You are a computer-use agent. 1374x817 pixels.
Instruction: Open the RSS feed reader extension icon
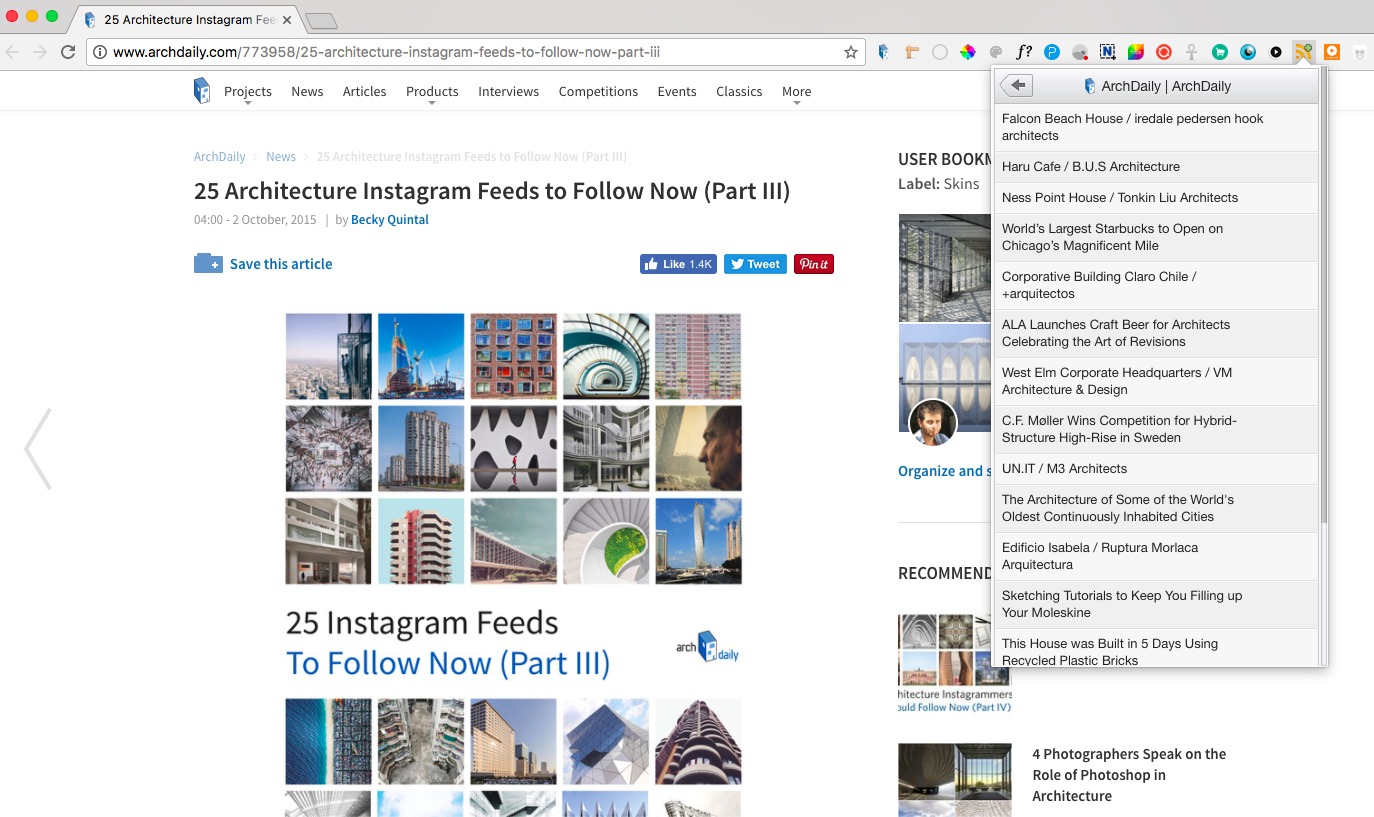coord(1303,52)
